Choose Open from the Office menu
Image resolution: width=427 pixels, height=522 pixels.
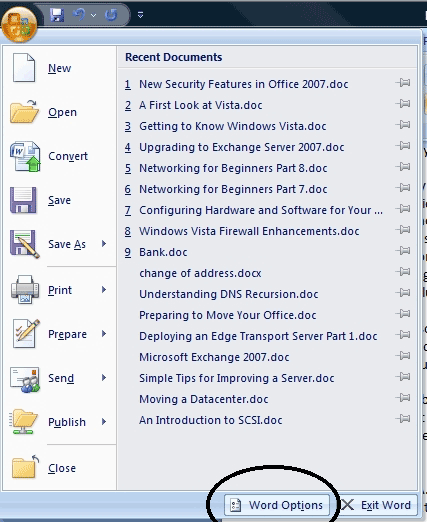coord(62,112)
